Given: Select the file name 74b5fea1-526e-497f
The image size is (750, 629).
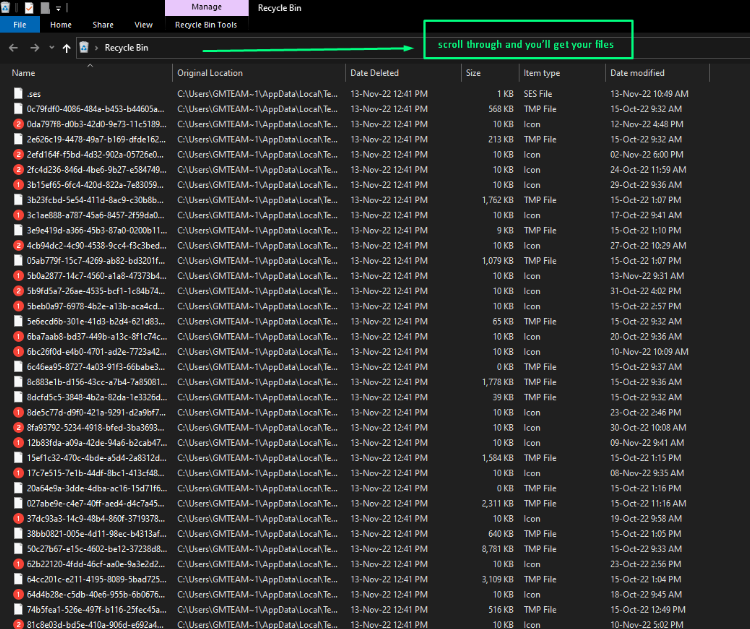Looking at the screenshot, I should click(97, 609).
